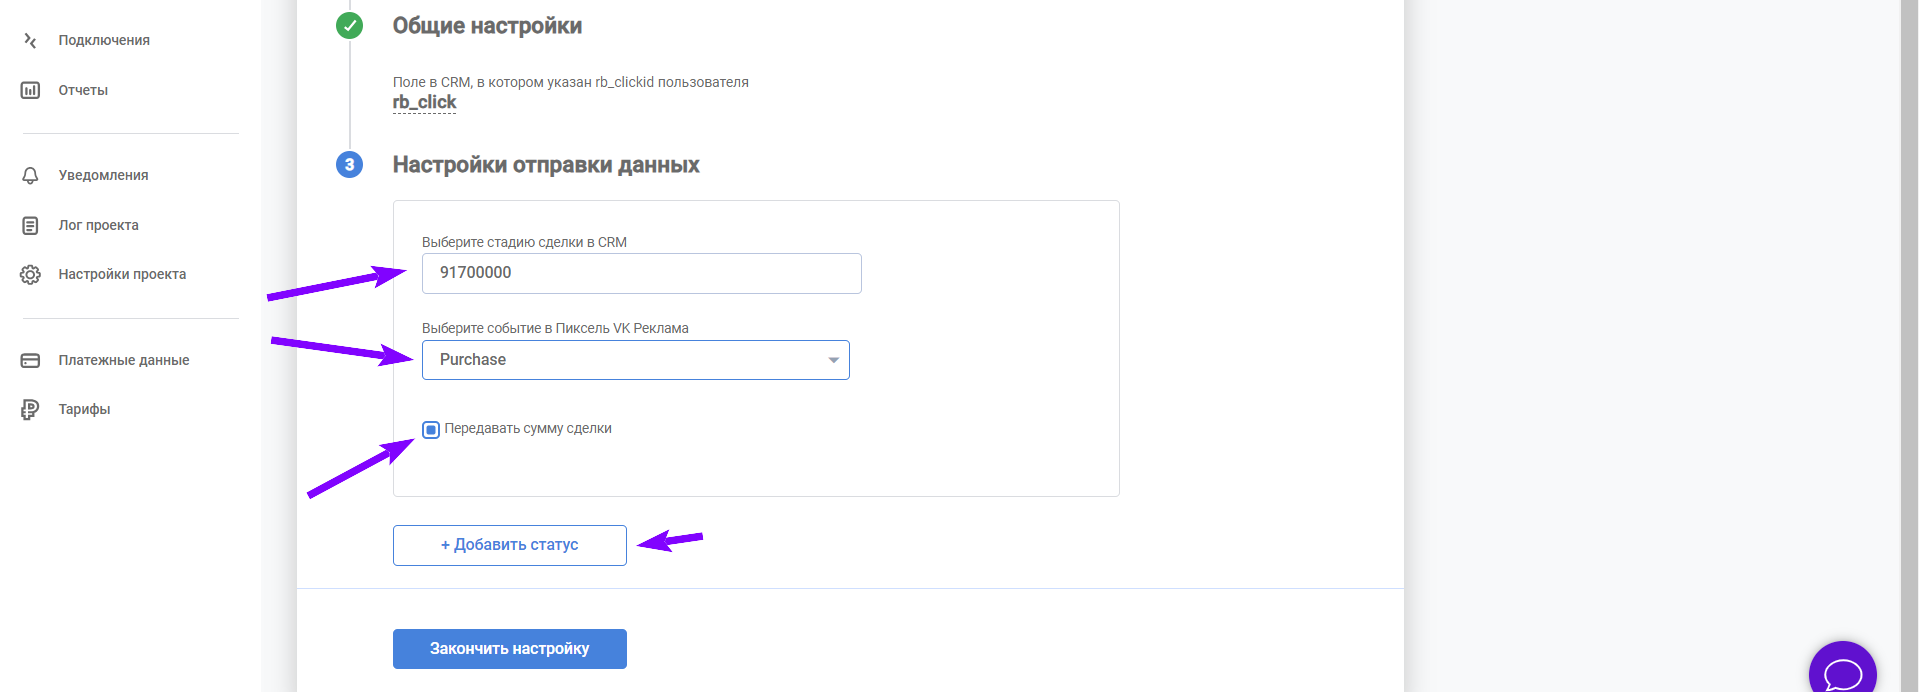The image size is (1919, 692).
Task: Click the Лог проекта document icon
Action: tap(30, 225)
